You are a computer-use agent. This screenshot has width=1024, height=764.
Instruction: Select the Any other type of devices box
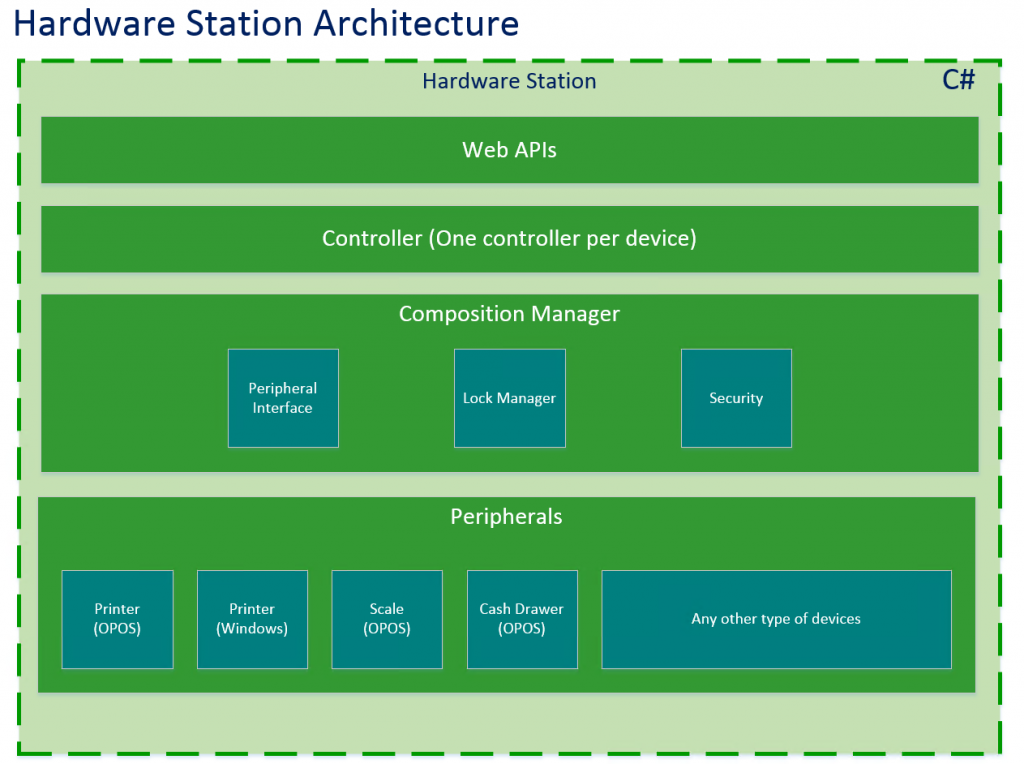coord(776,619)
